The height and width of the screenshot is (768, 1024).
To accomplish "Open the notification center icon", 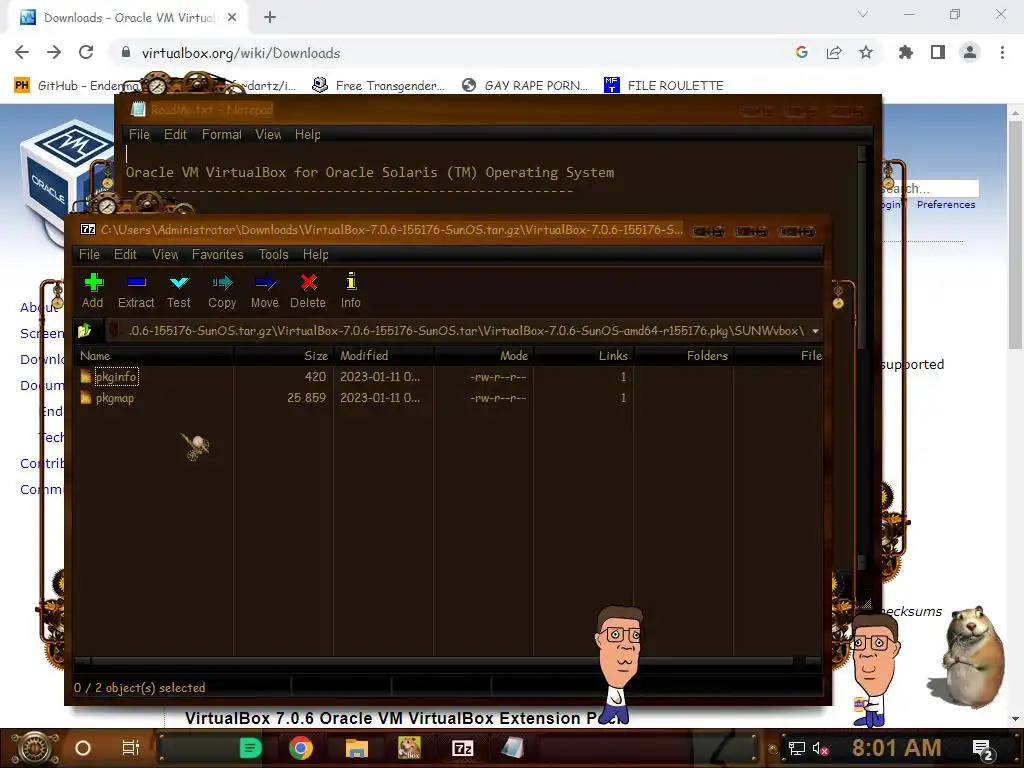I will [983, 749].
